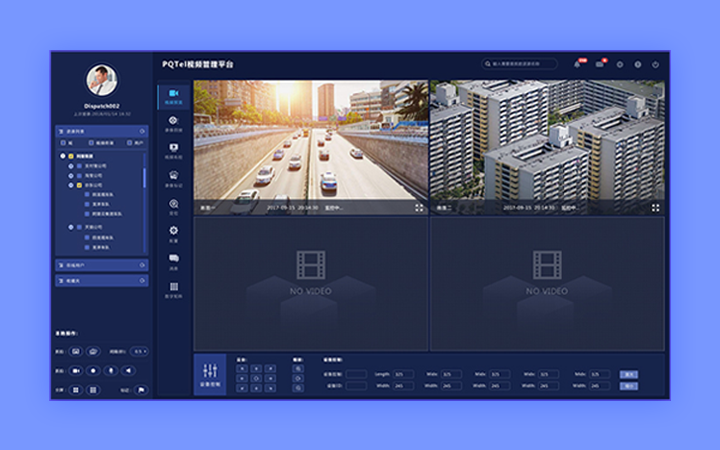Screen dimensions: 720x450
Task: Select the bottom-left NO VIDEO tile
Action: [311, 284]
